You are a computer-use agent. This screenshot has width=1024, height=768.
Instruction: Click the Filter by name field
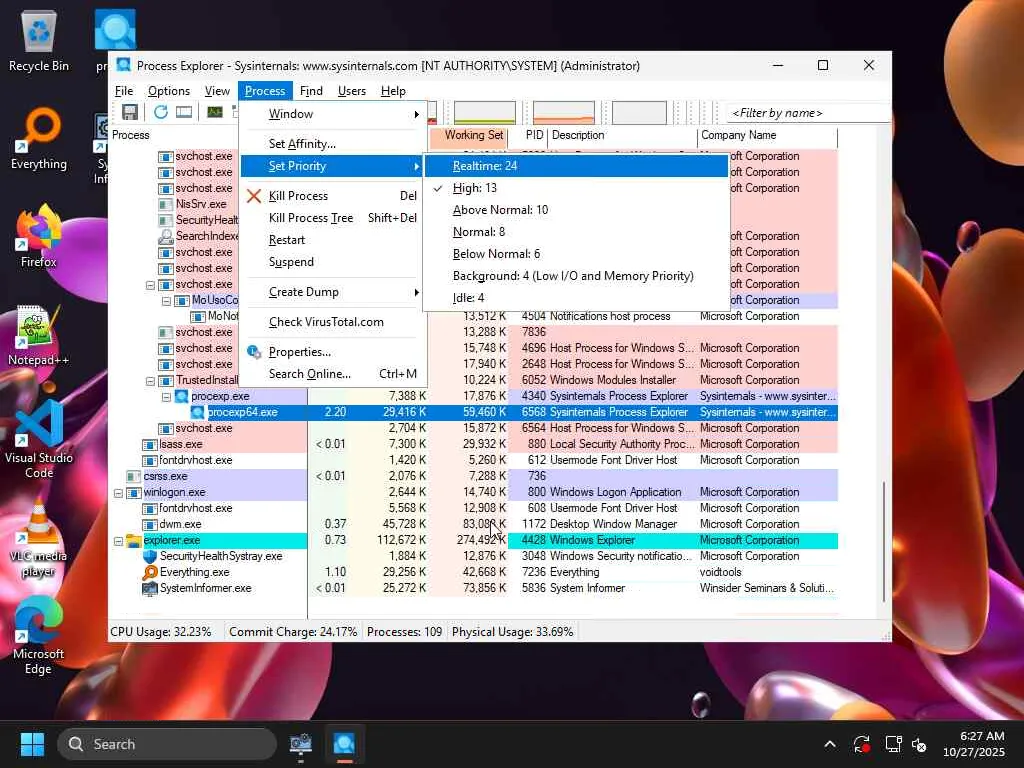pos(807,113)
